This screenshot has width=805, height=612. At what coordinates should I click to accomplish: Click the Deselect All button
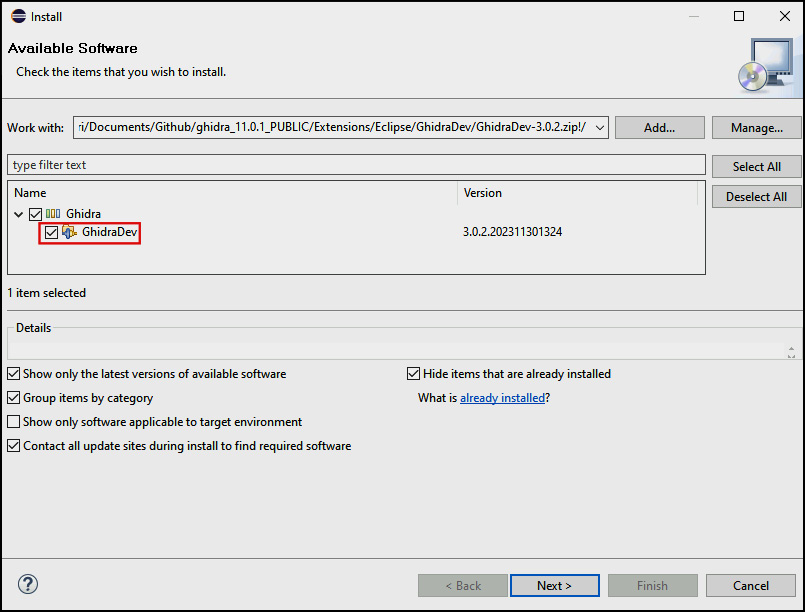pos(756,197)
